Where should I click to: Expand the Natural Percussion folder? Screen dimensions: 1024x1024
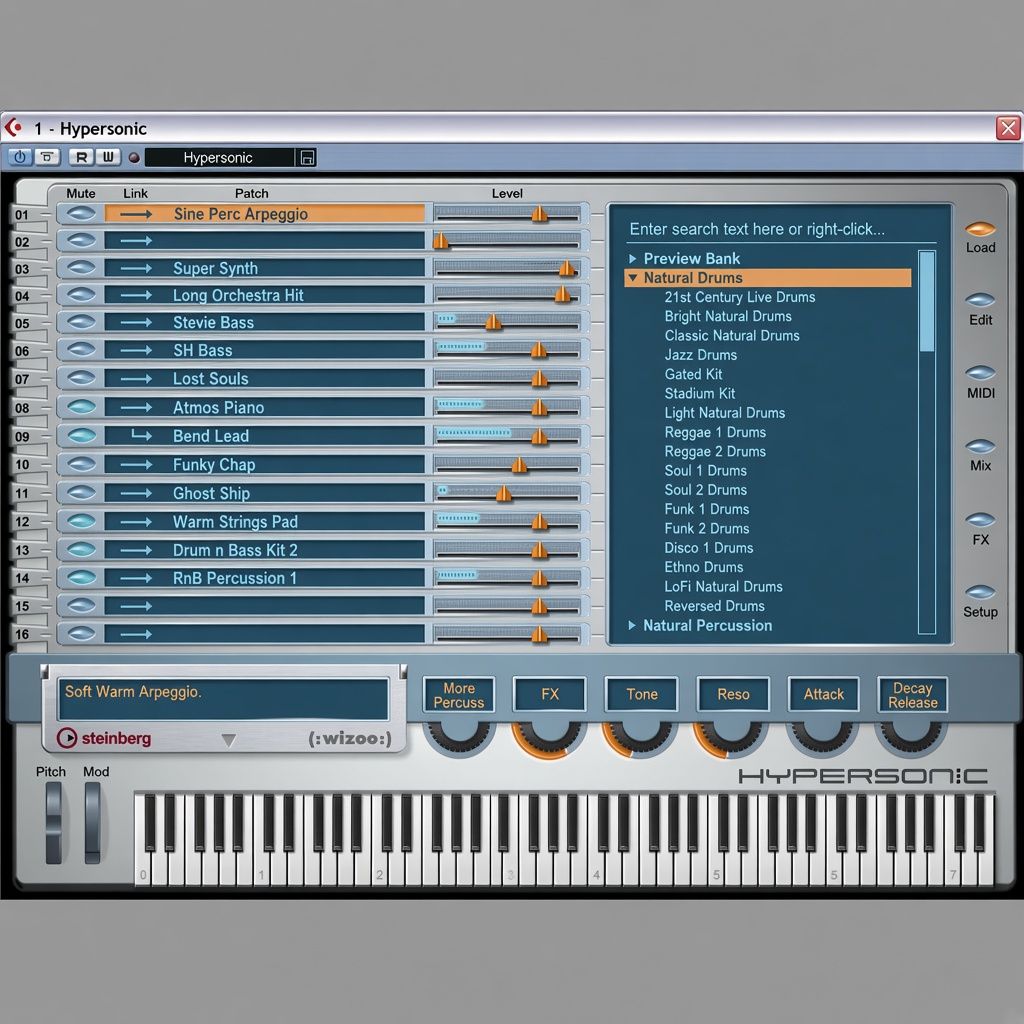pyautogui.click(x=632, y=626)
